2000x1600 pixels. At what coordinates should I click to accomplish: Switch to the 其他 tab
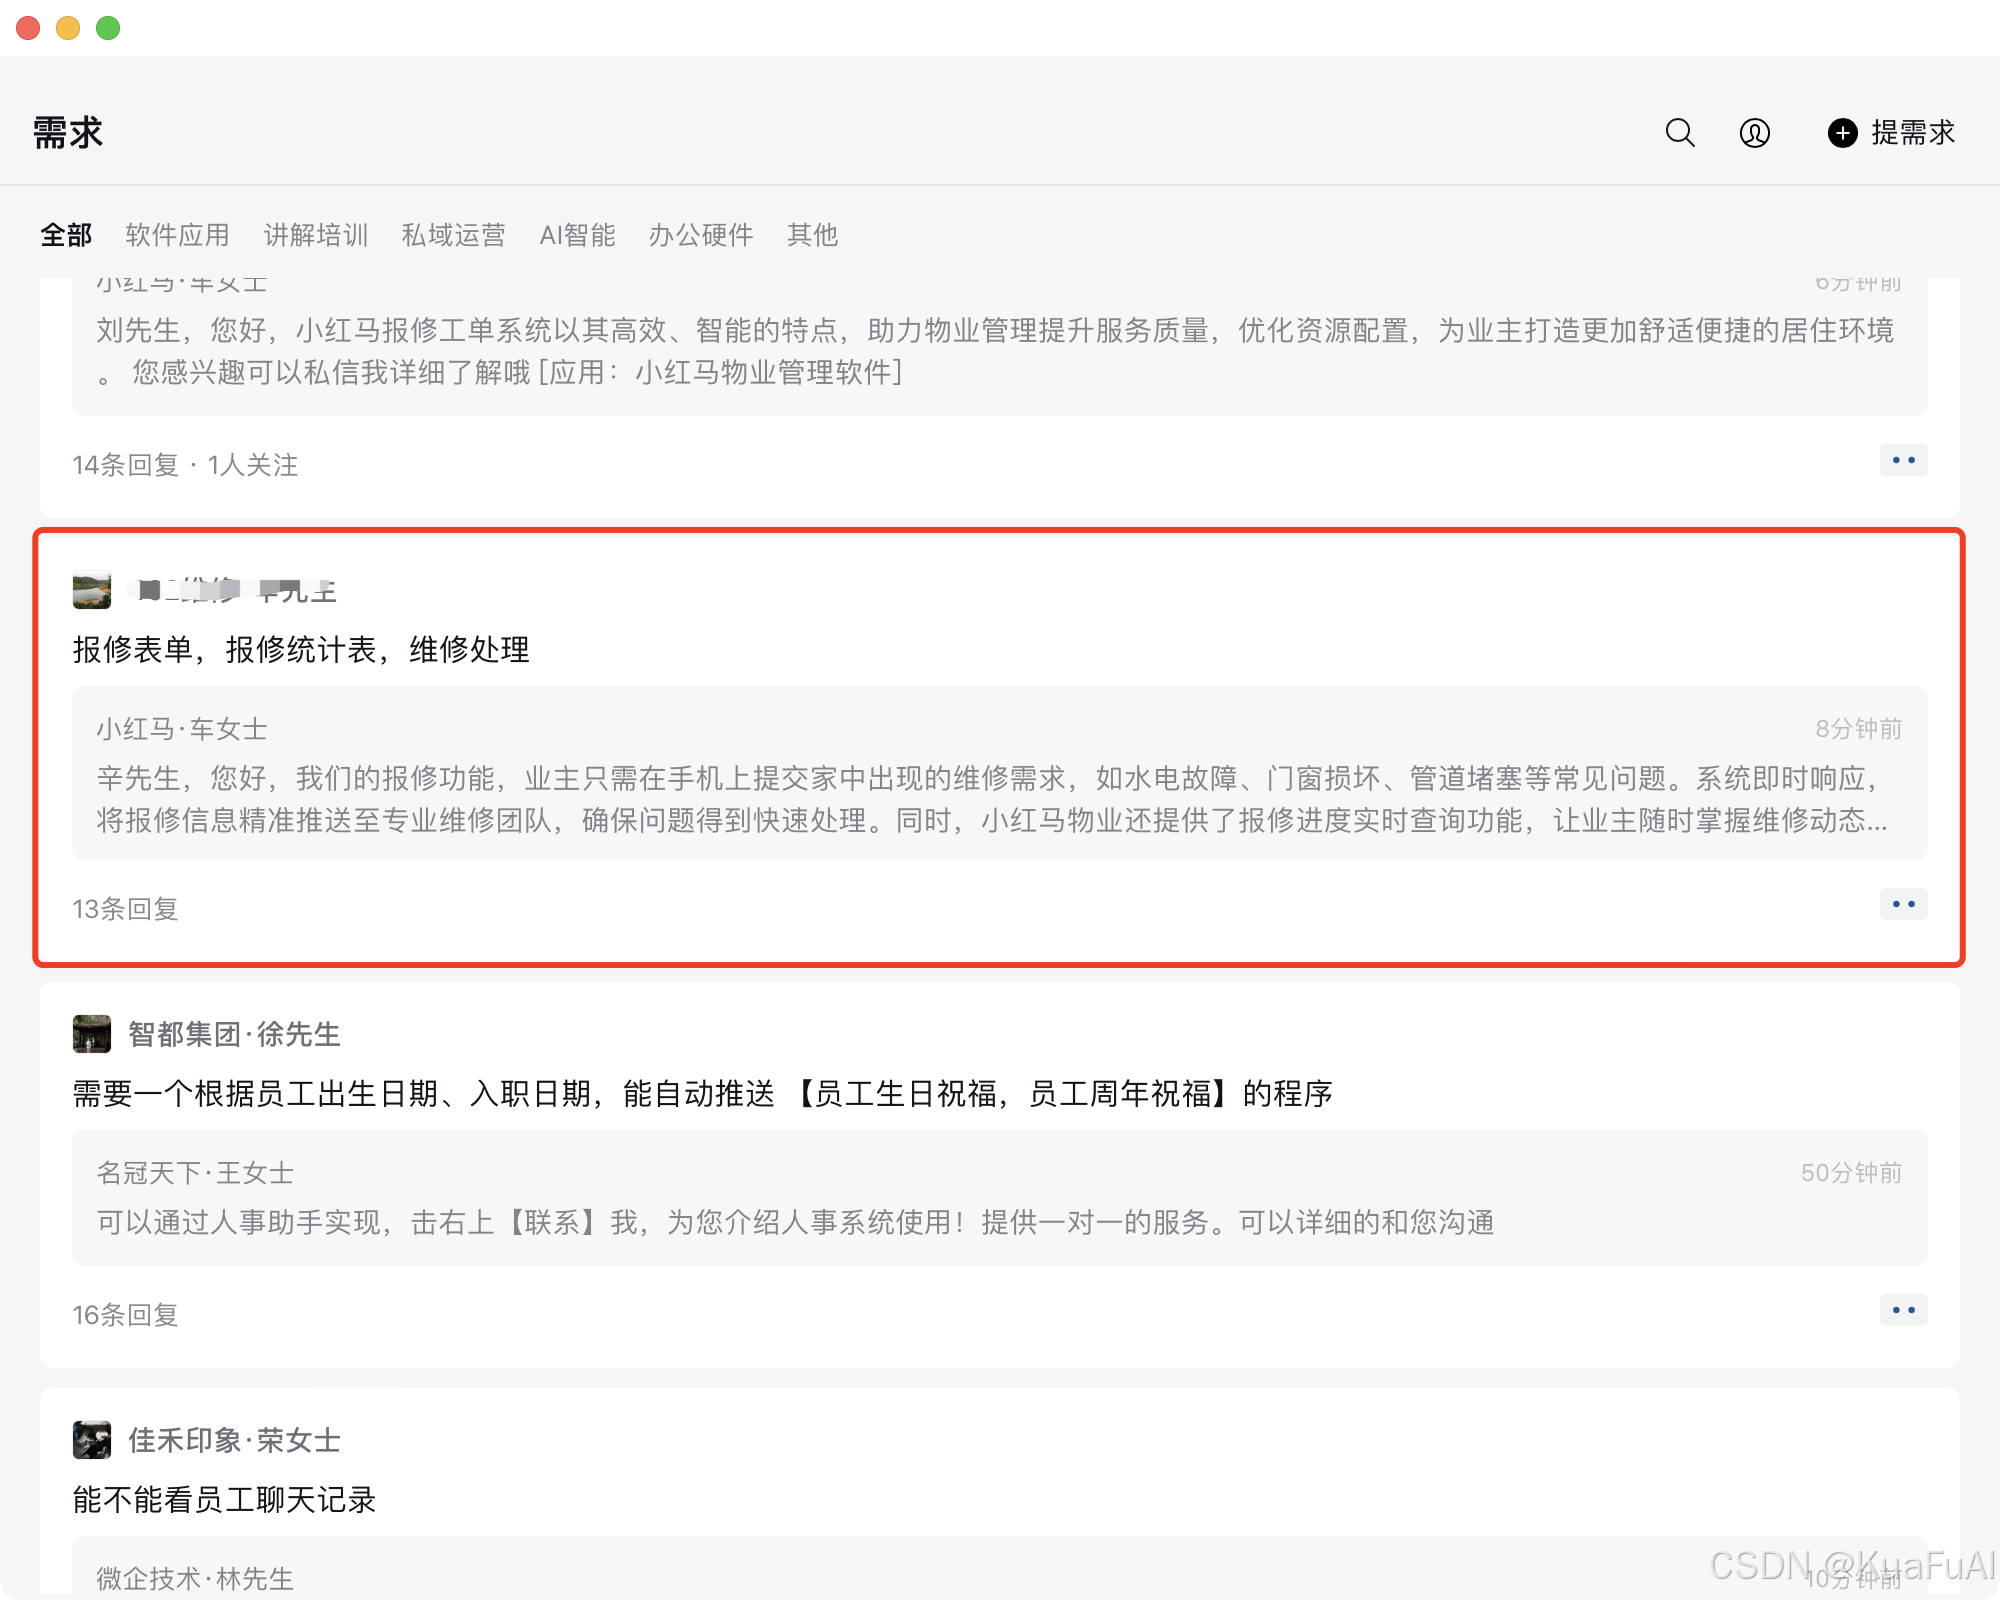812,235
